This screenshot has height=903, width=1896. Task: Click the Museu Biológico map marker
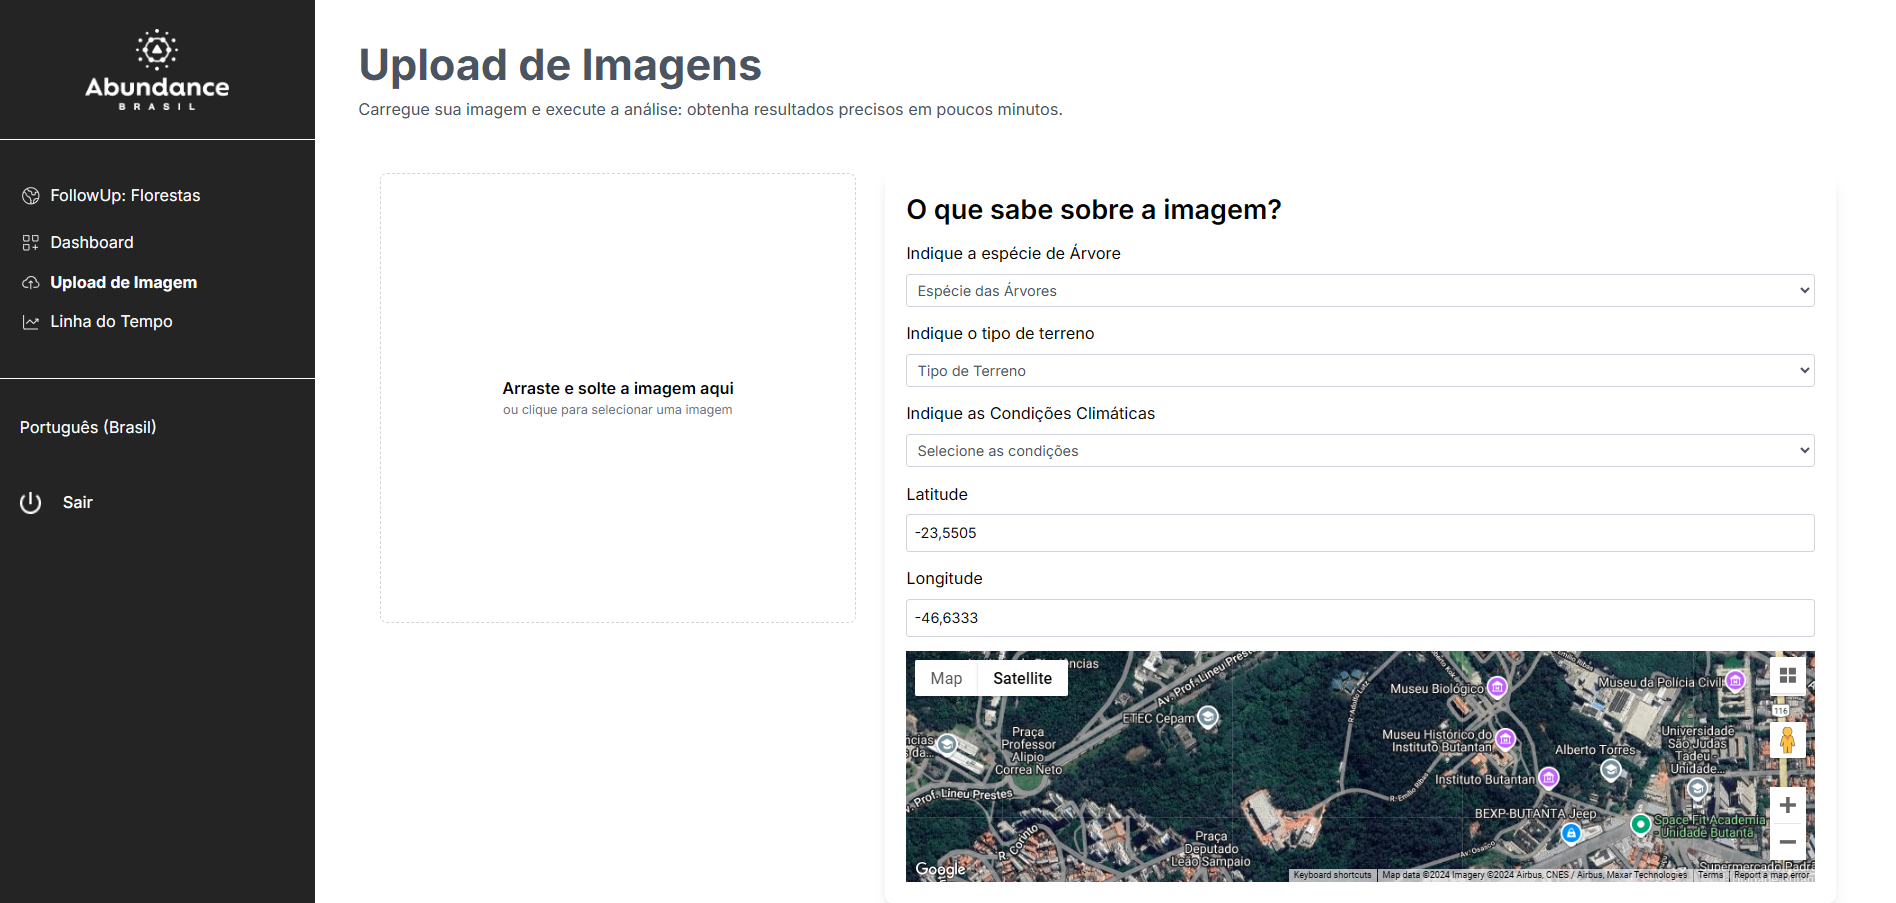coord(1497,687)
